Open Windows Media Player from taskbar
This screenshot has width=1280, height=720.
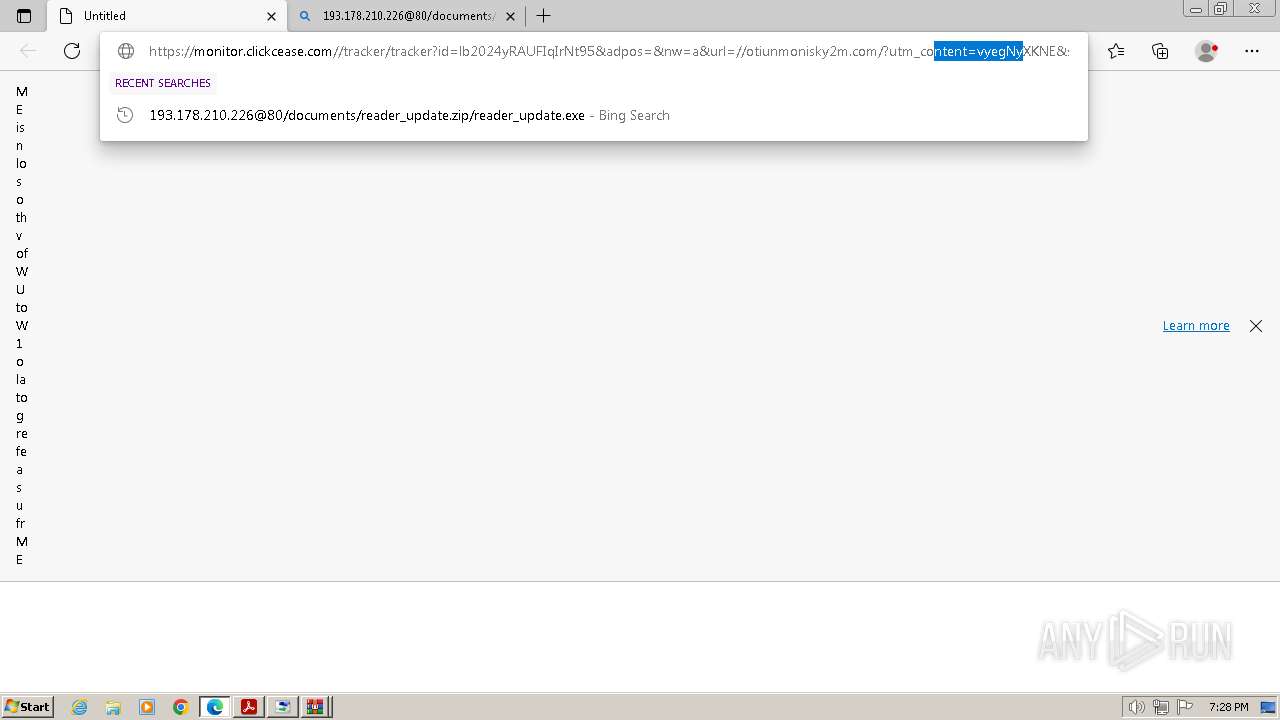click(147, 707)
